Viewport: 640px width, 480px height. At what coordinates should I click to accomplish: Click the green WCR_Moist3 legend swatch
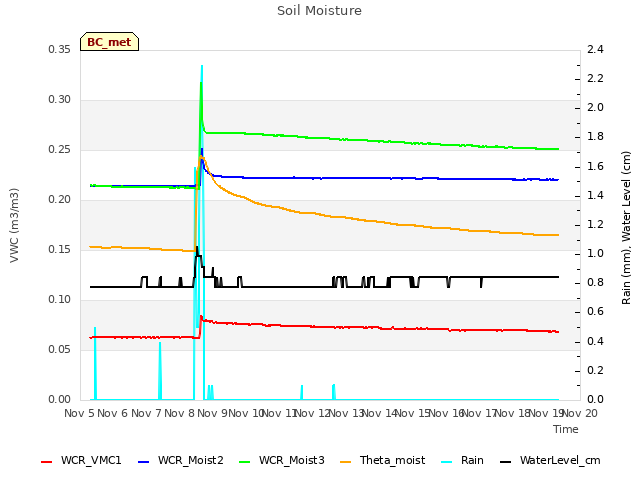(244, 462)
